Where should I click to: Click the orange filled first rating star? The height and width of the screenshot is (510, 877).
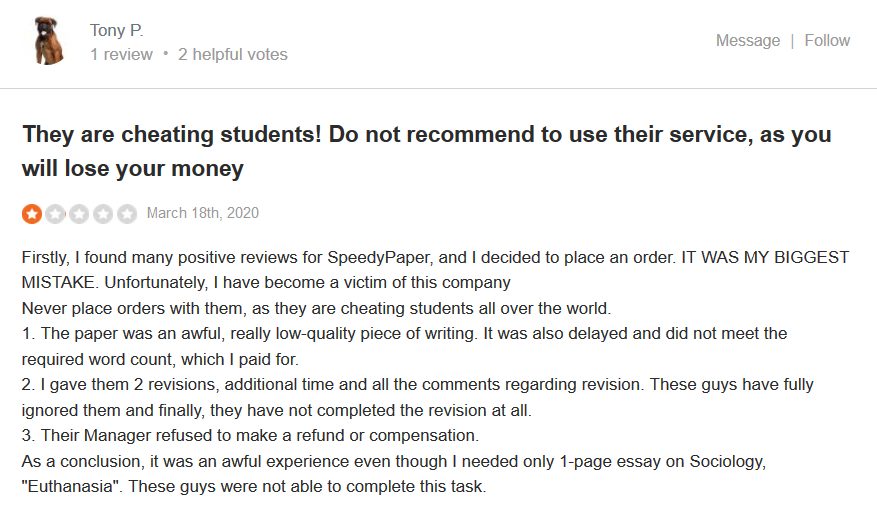click(32, 214)
